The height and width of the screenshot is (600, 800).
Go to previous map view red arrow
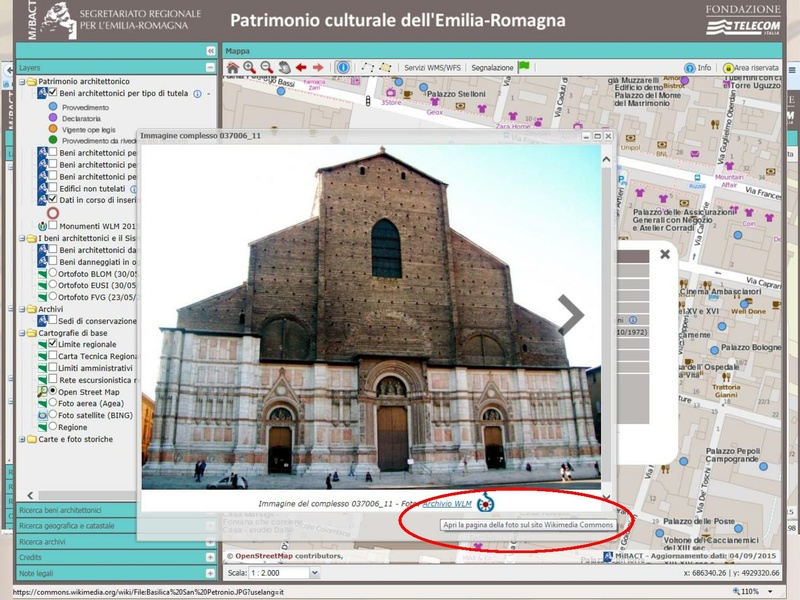pos(300,68)
